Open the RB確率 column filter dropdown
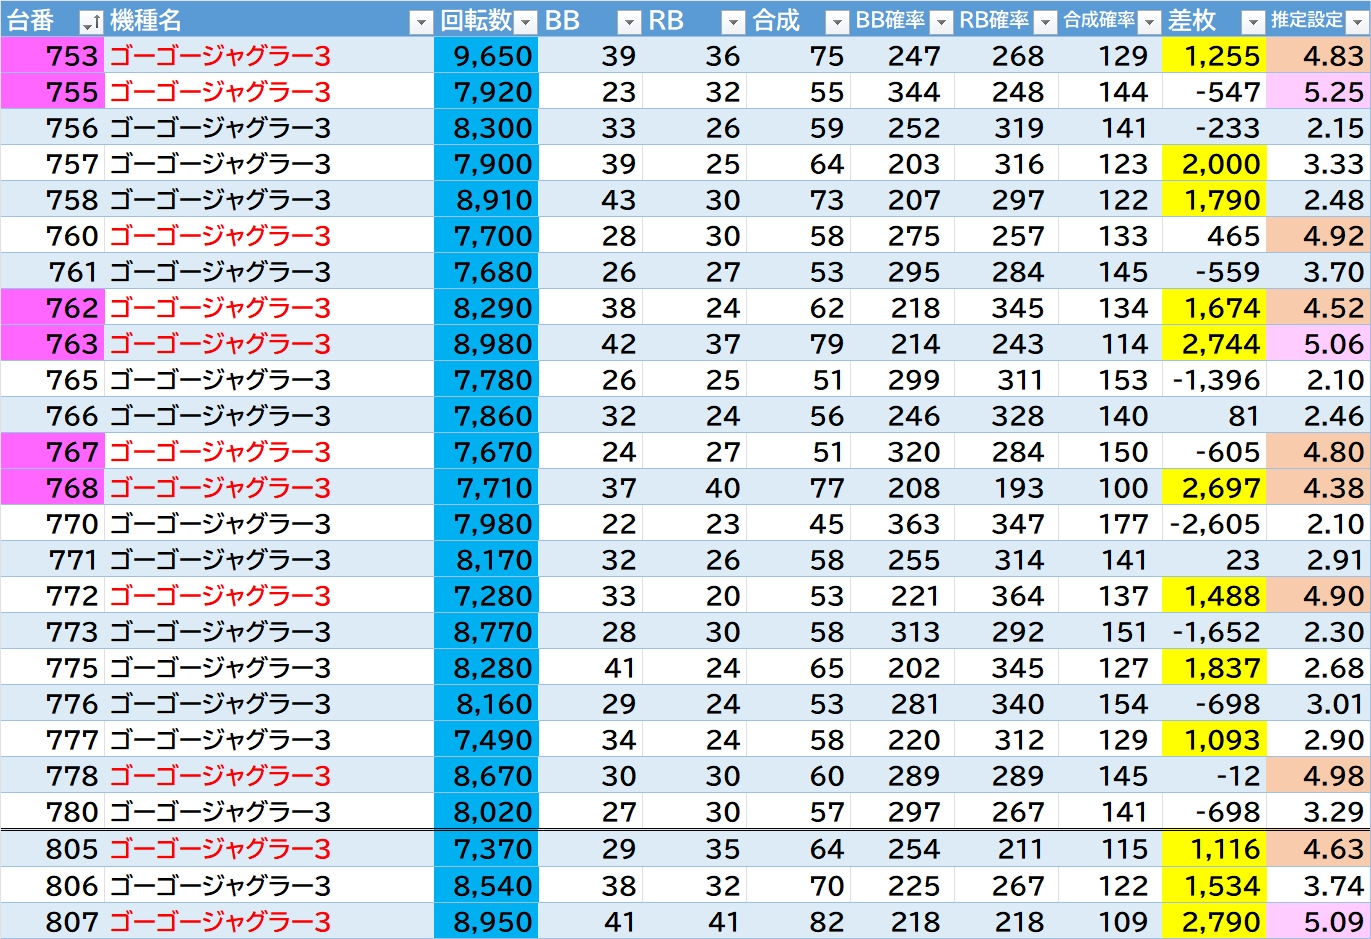 tap(1045, 22)
